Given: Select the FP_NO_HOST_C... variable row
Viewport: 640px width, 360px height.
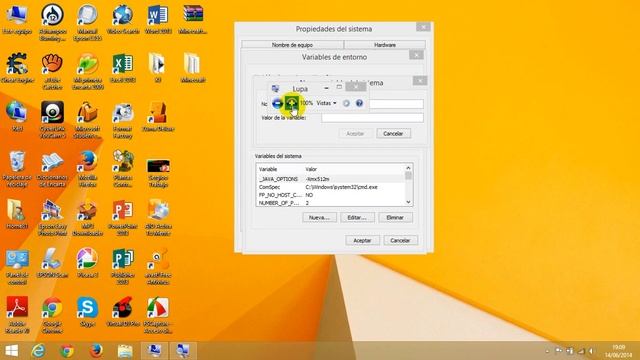Looking at the screenshot, I should [x=331, y=195].
